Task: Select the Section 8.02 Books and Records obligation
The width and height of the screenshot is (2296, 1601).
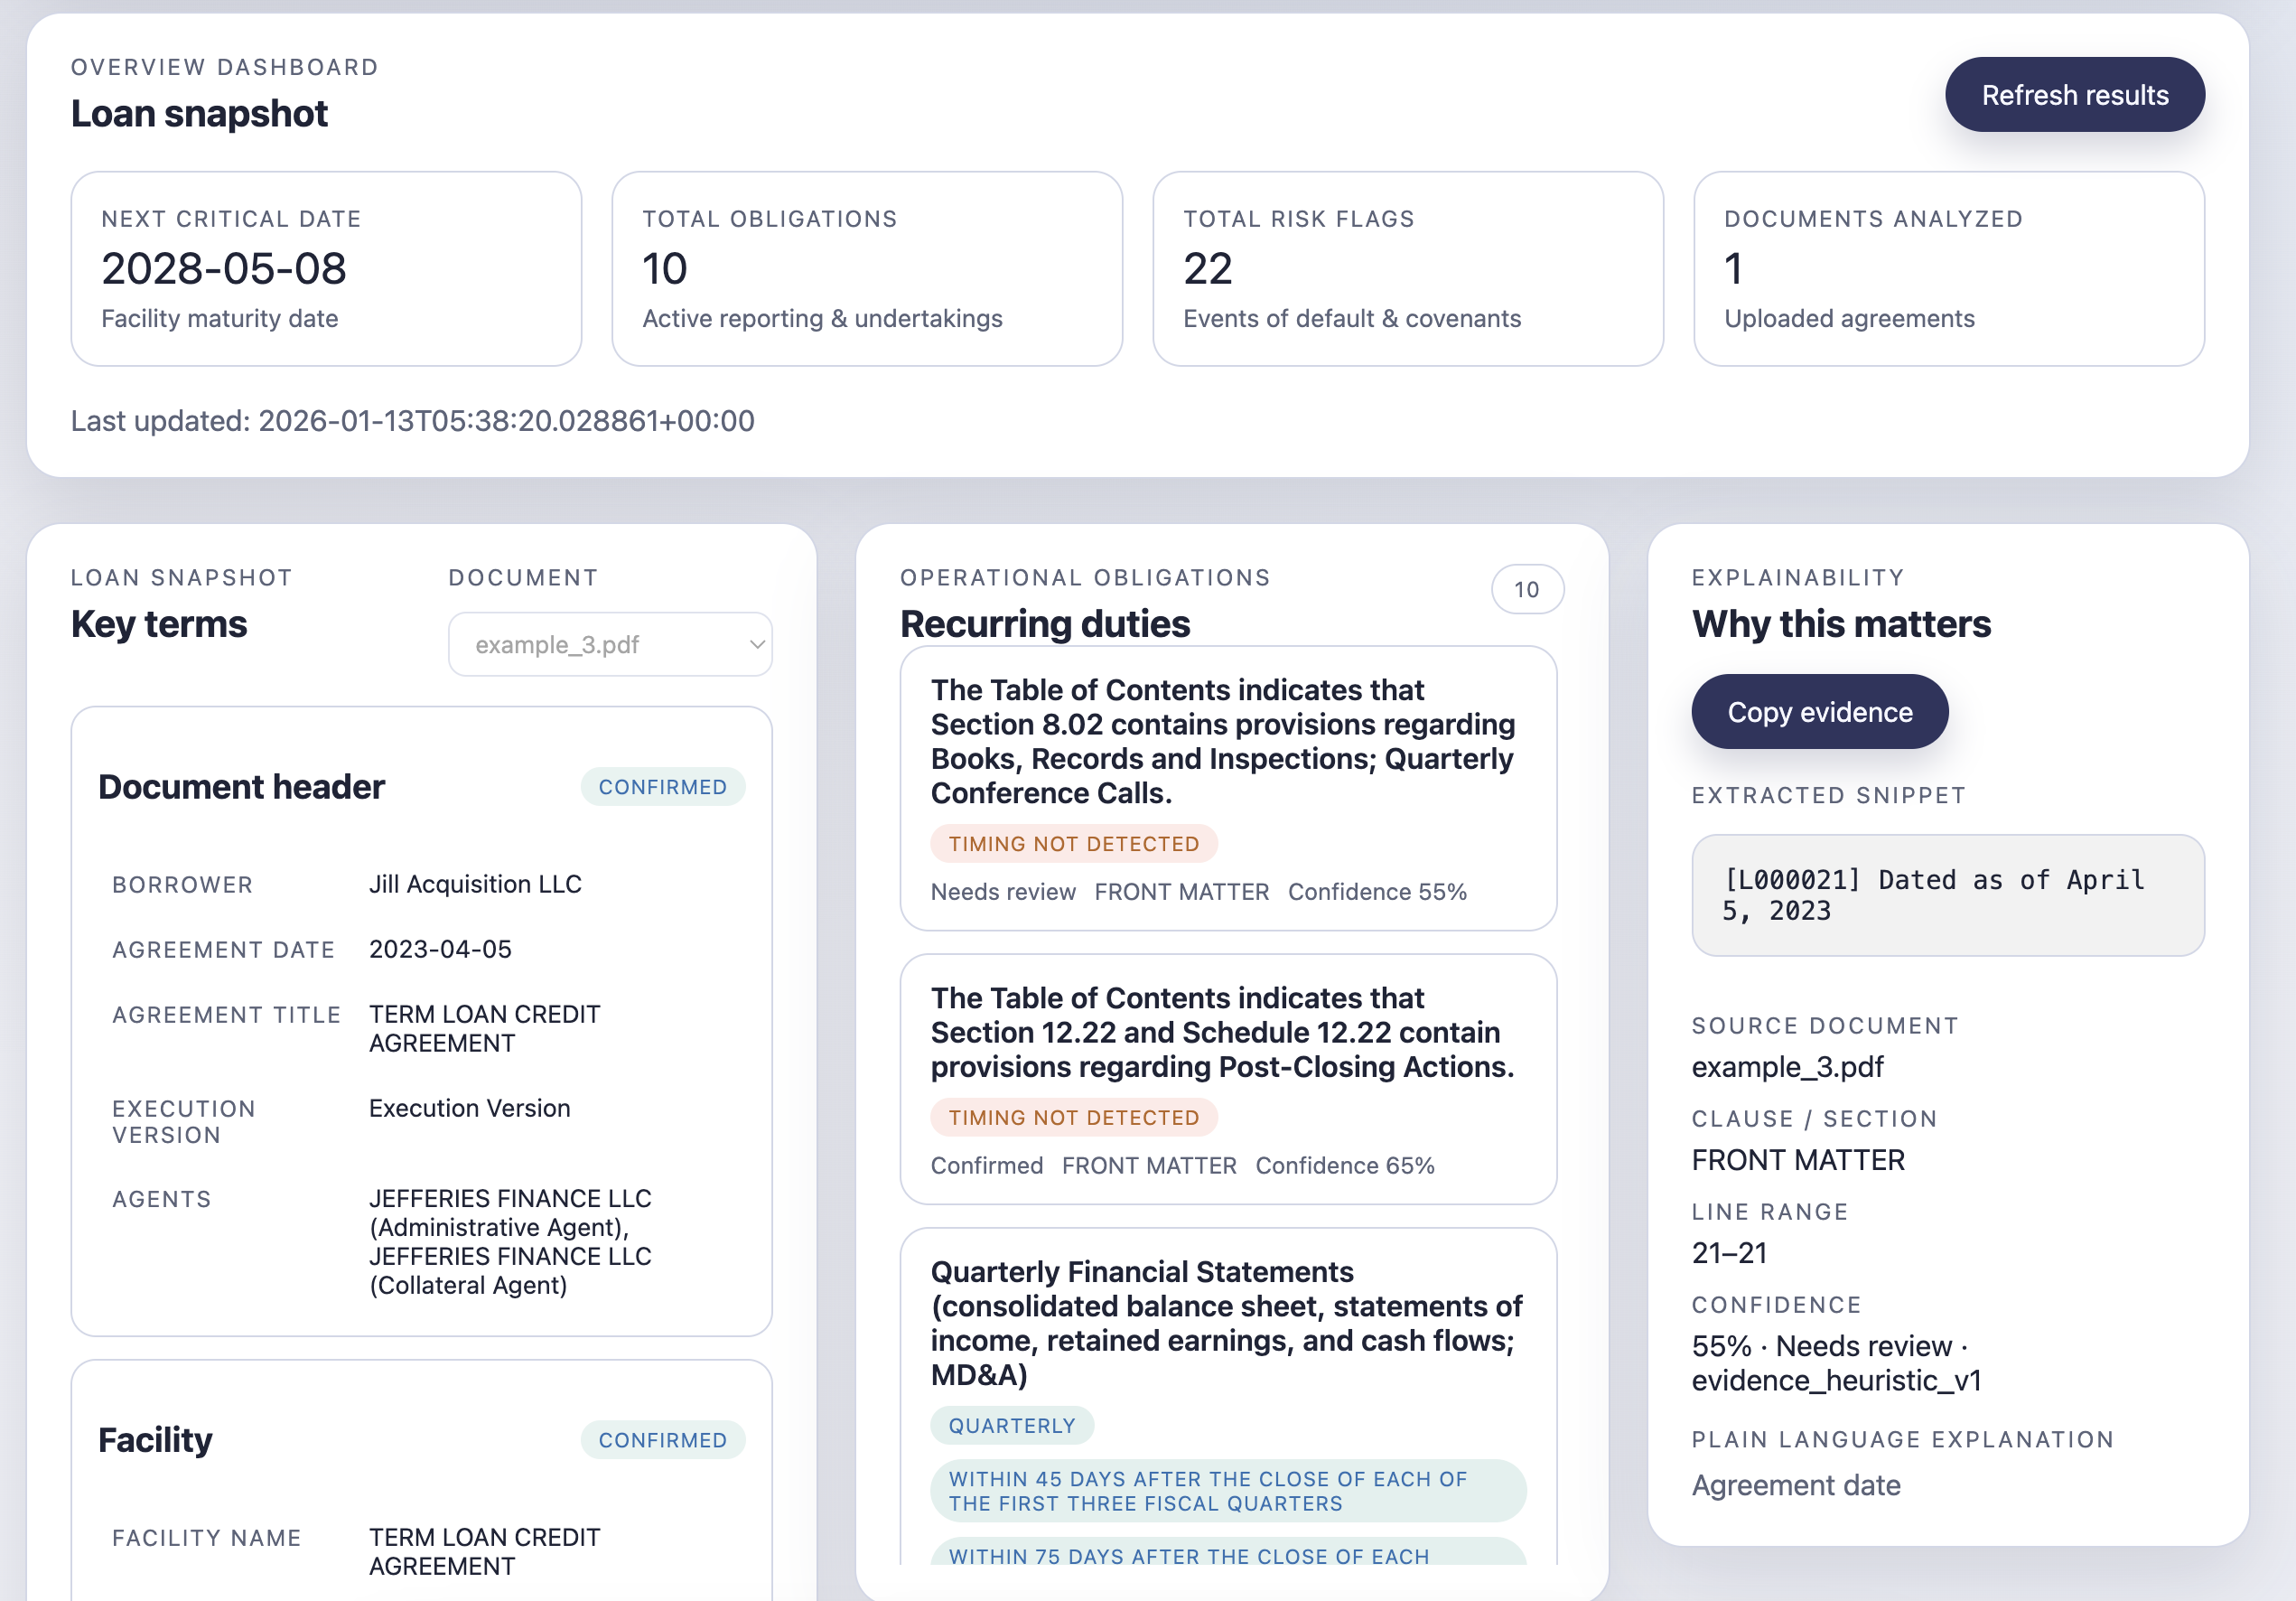Action: [x=1227, y=741]
